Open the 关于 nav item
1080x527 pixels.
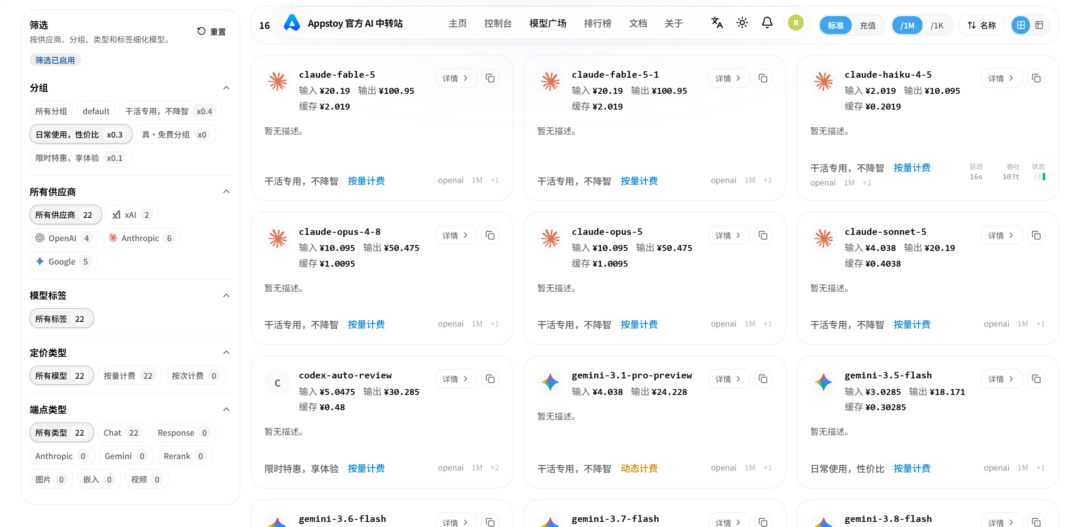(674, 23)
